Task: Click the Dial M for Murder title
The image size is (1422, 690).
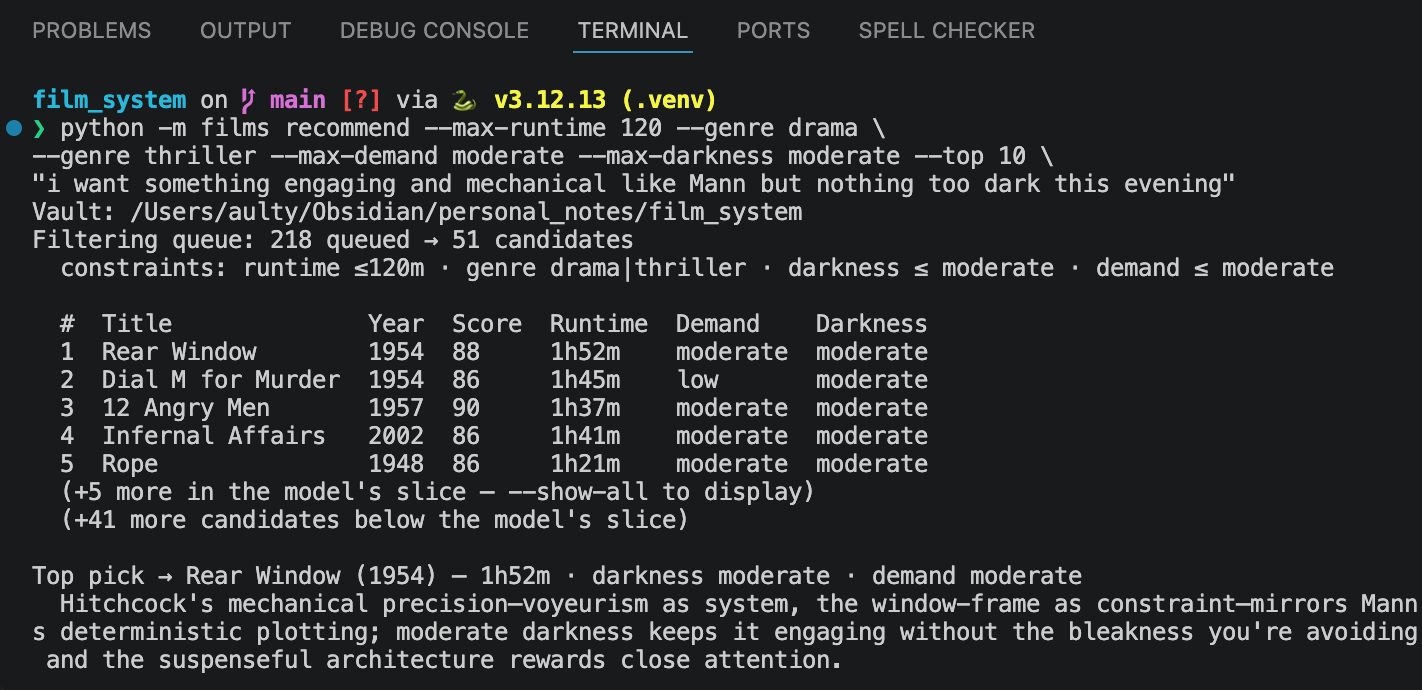Action: tap(221, 380)
